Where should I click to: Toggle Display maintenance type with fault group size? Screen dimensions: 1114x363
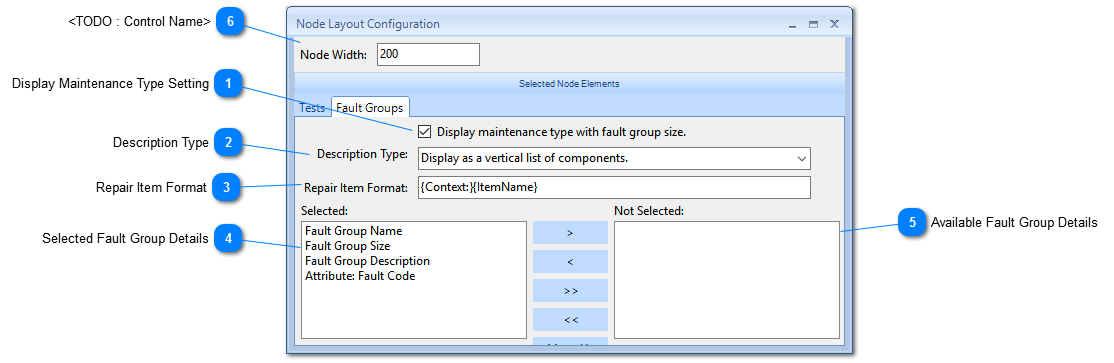[x=425, y=131]
